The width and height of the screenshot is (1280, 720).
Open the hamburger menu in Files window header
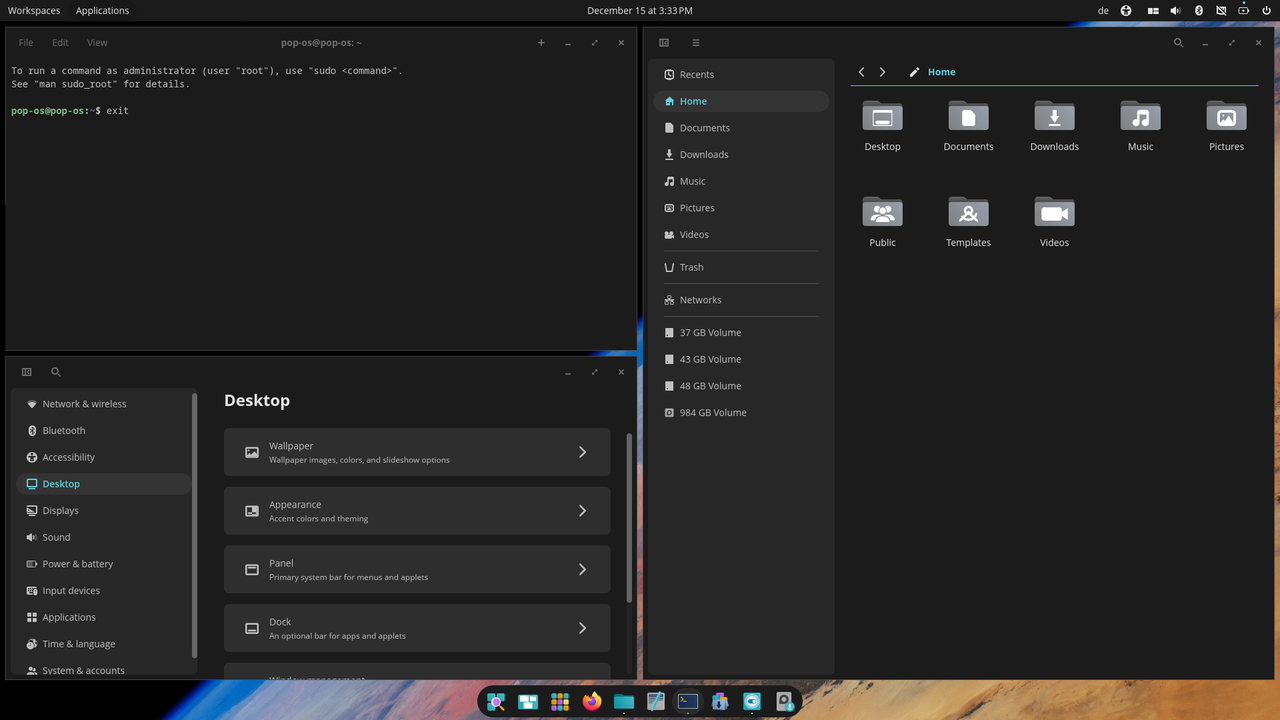(696, 43)
